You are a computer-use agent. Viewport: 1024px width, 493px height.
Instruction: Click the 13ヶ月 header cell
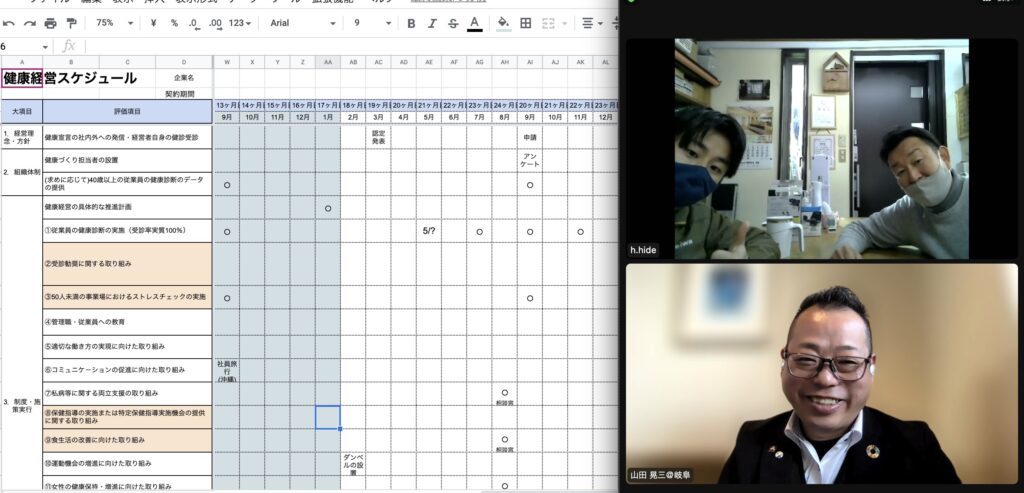[227, 106]
